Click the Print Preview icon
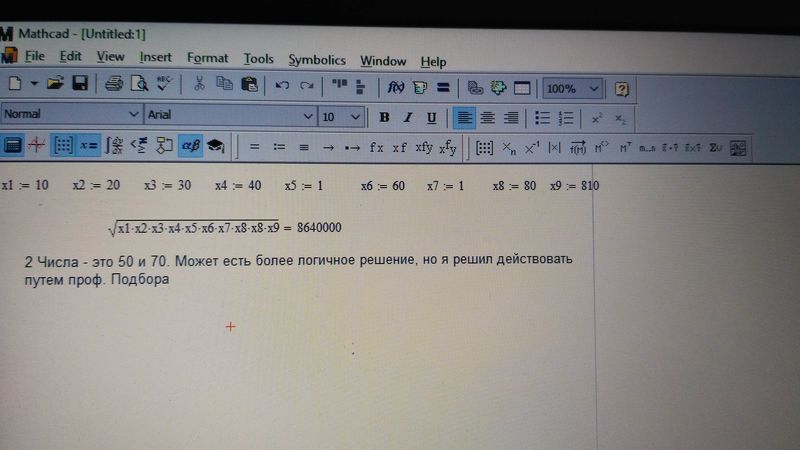 click(x=139, y=85)
